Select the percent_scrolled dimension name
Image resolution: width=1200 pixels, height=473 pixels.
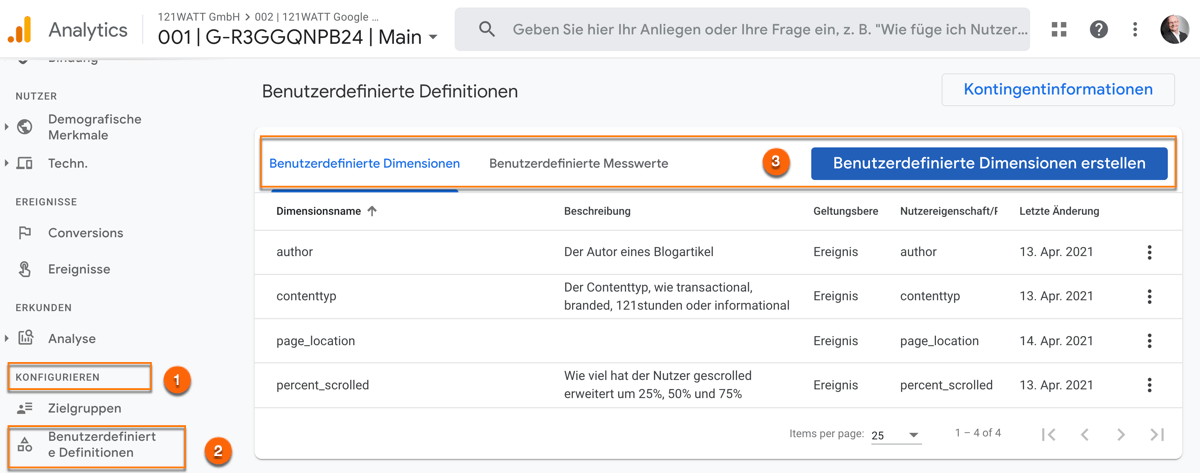[x=323, y=385]
